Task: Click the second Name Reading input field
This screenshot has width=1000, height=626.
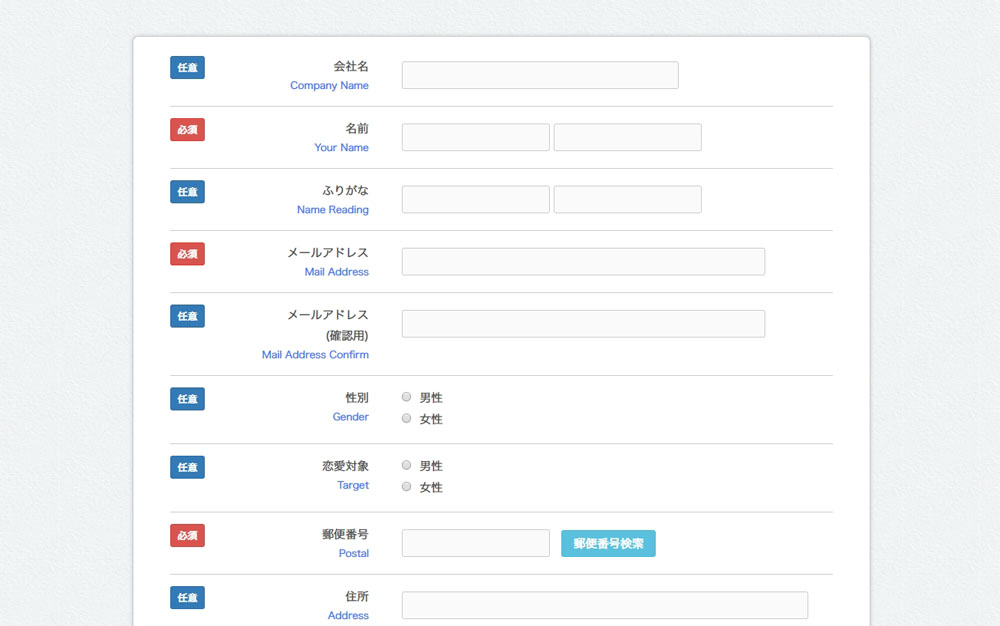Action: click(x=628, y=200)
